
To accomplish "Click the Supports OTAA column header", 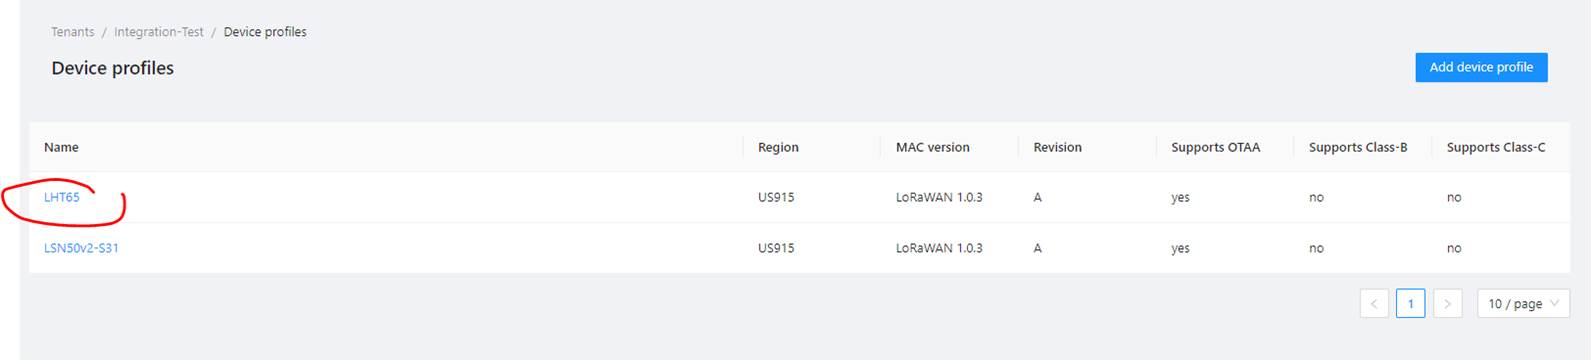I will pos(1216,147).
